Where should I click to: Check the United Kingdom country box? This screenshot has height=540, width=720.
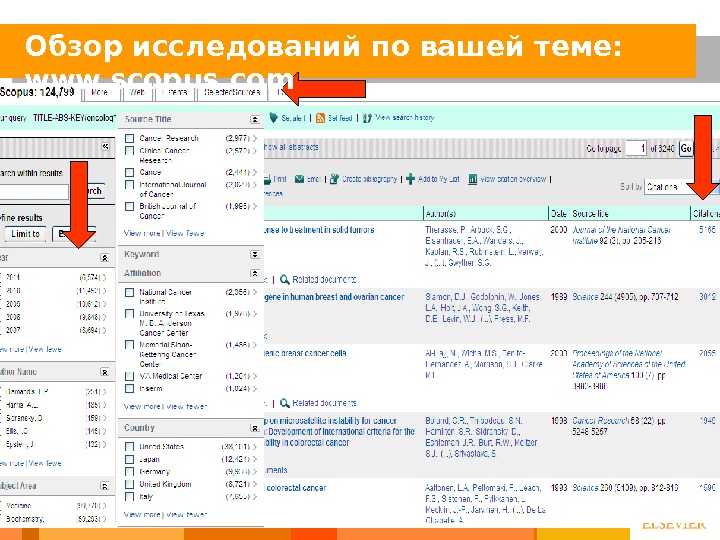(x=129, y=484)
